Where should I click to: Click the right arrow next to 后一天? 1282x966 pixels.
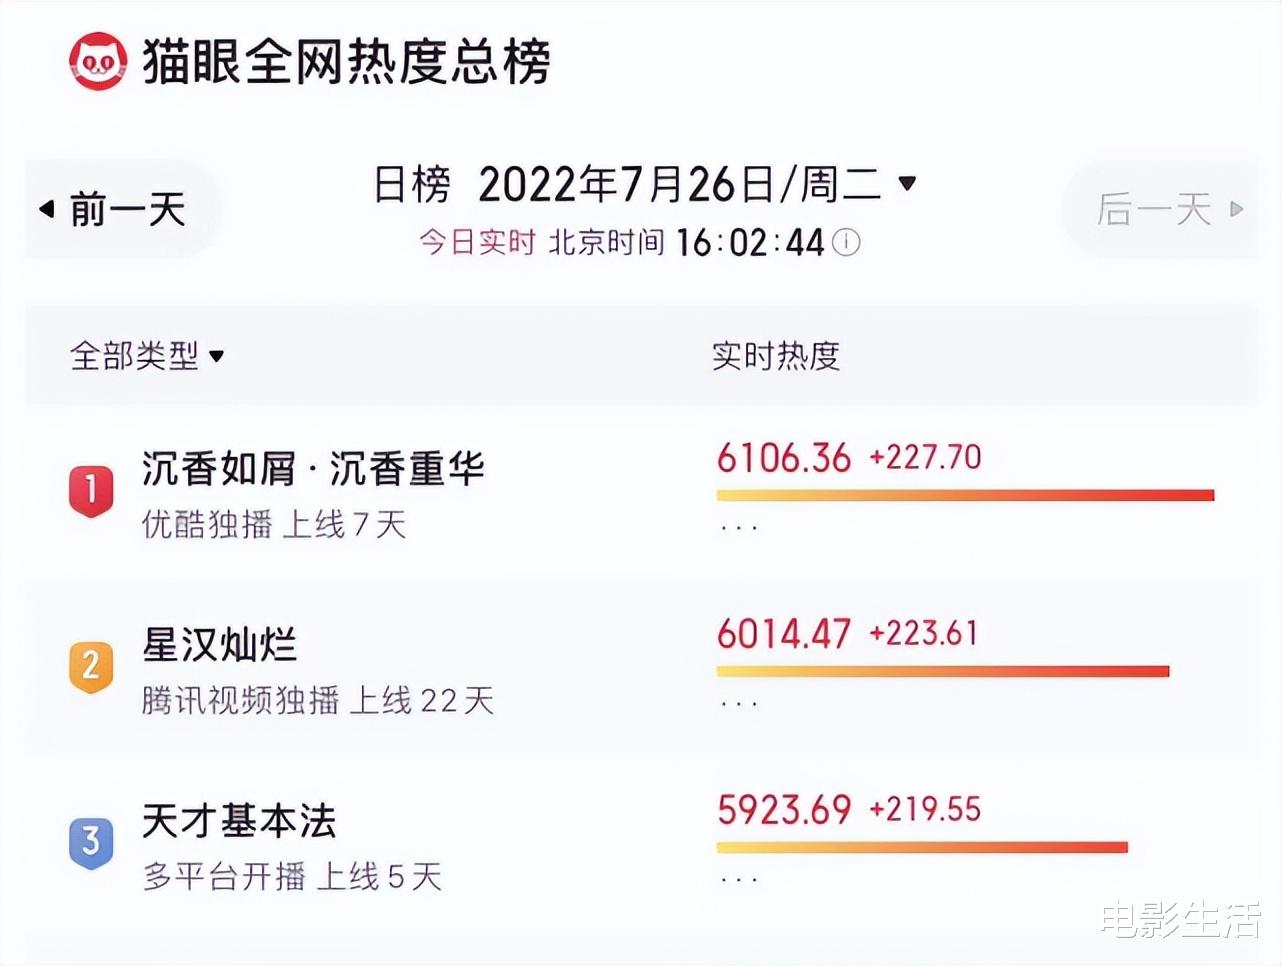[1237, 209]
